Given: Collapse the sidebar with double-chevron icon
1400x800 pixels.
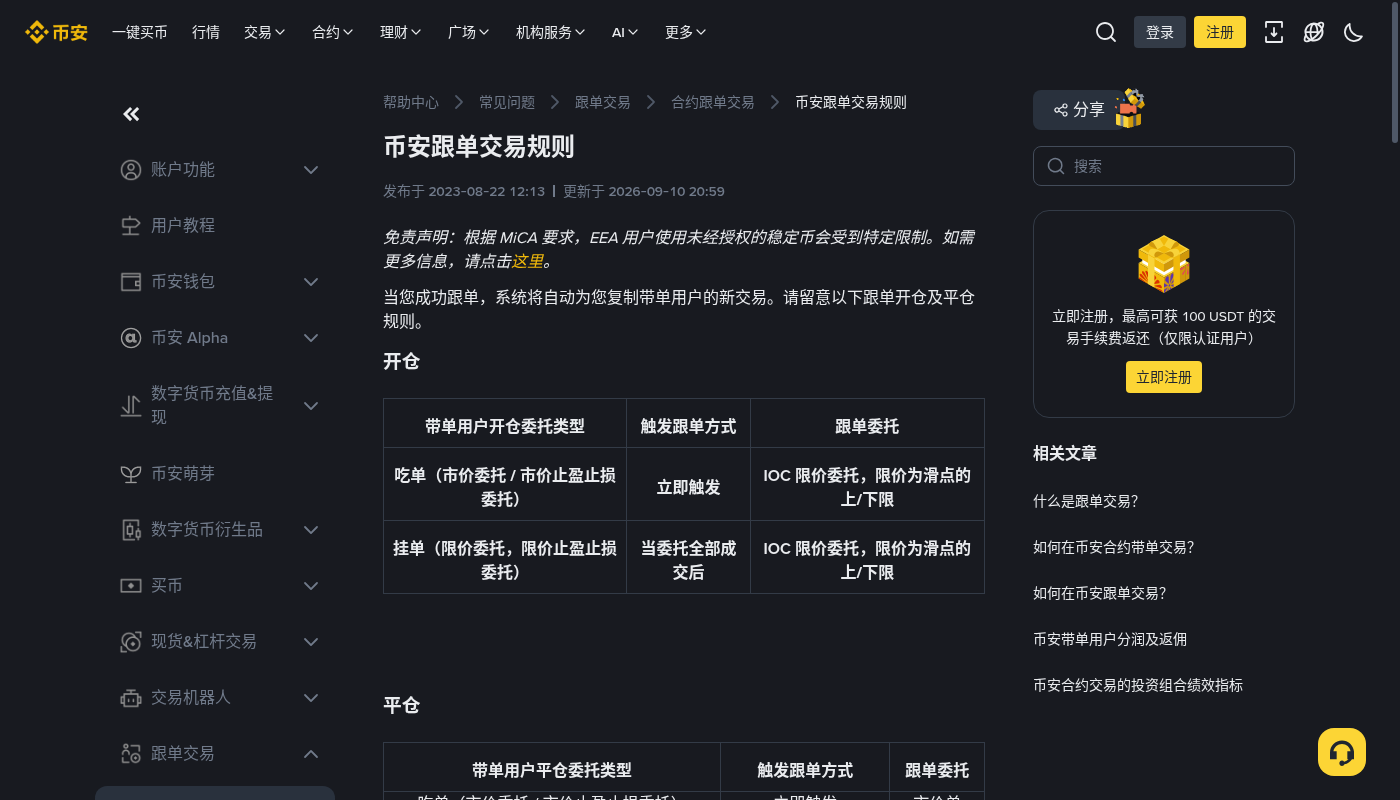Looking at the screenshot, I should point(131,114).
